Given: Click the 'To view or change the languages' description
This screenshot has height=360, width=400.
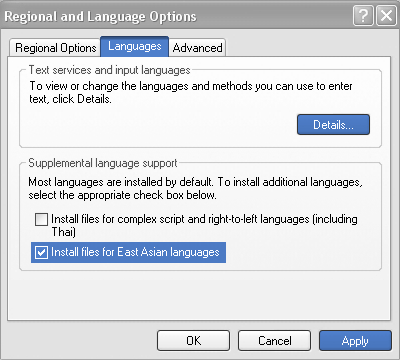Looking at the screenshot, I should (x=191, y=92).
